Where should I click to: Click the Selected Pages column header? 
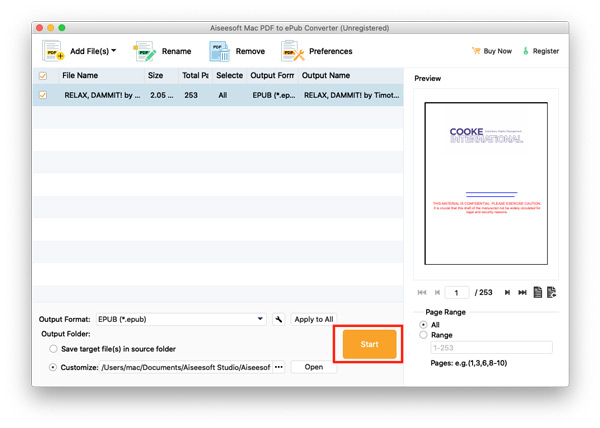click(x=229, y=75)
